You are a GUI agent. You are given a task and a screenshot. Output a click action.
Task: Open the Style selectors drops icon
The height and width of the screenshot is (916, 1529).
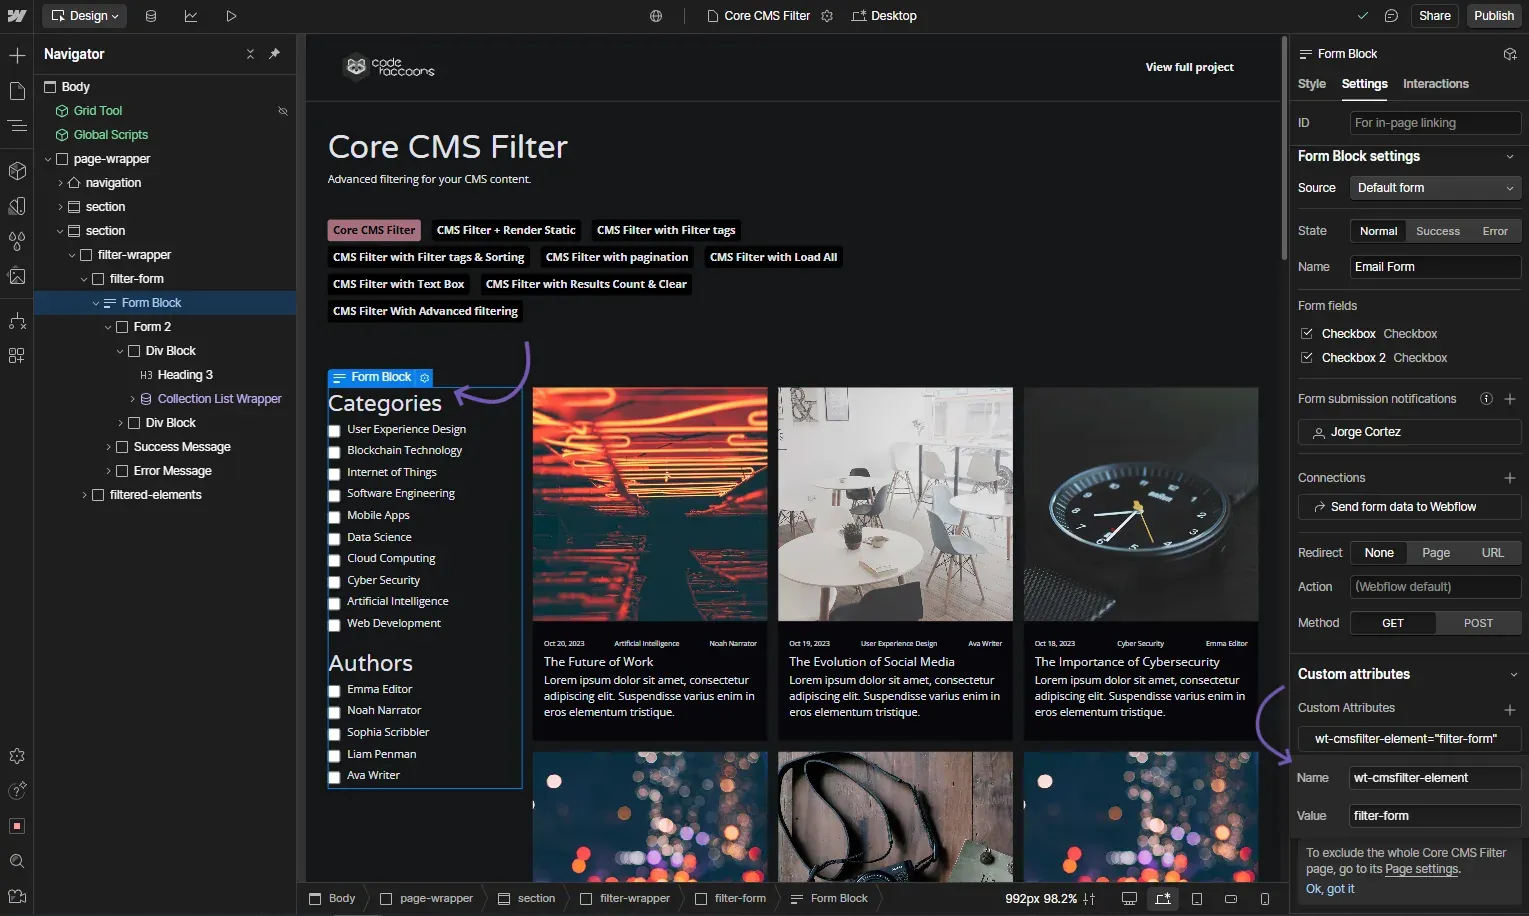coord(17,241)
